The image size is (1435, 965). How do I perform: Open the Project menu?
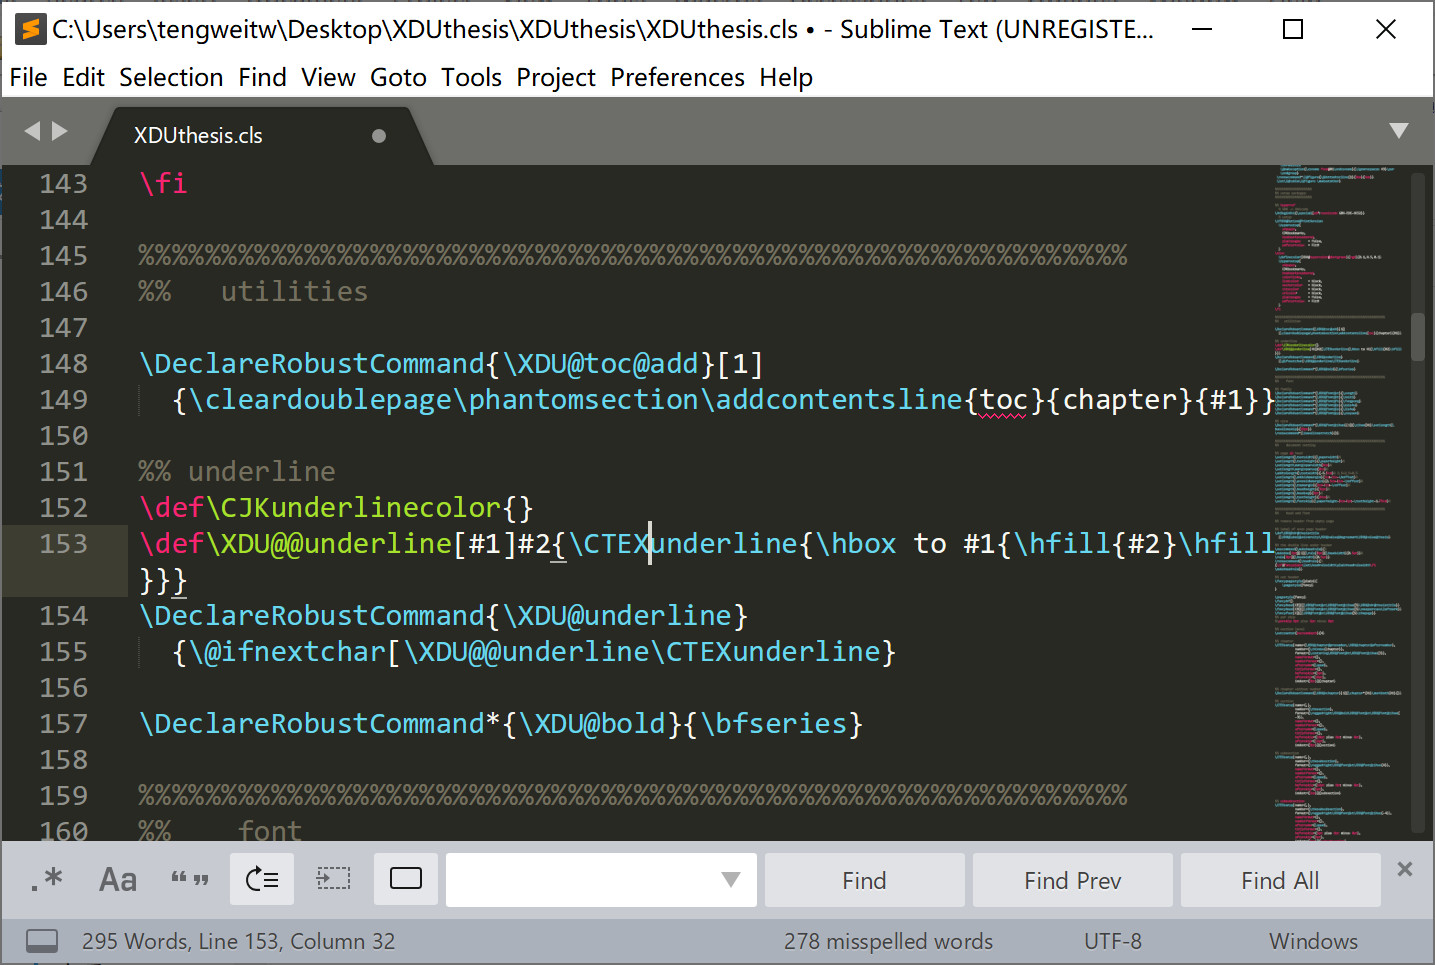(x=555, y=77)
